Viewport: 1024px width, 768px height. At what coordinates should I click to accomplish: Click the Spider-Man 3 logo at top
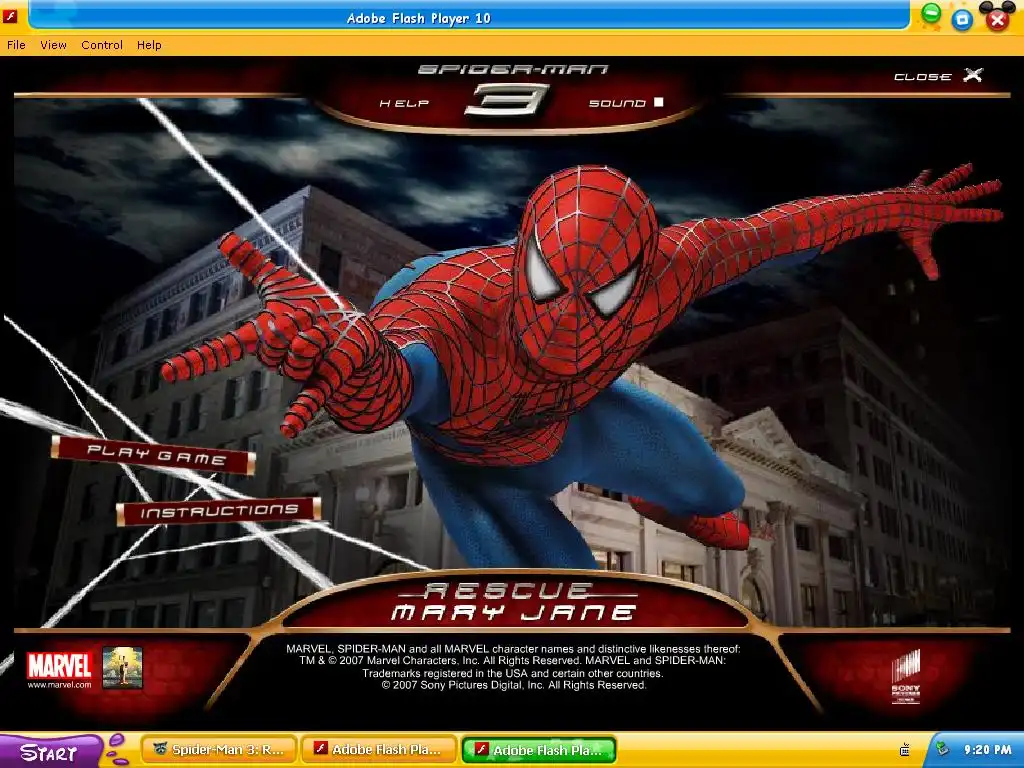pyautogui.click(x=513, y=90)
